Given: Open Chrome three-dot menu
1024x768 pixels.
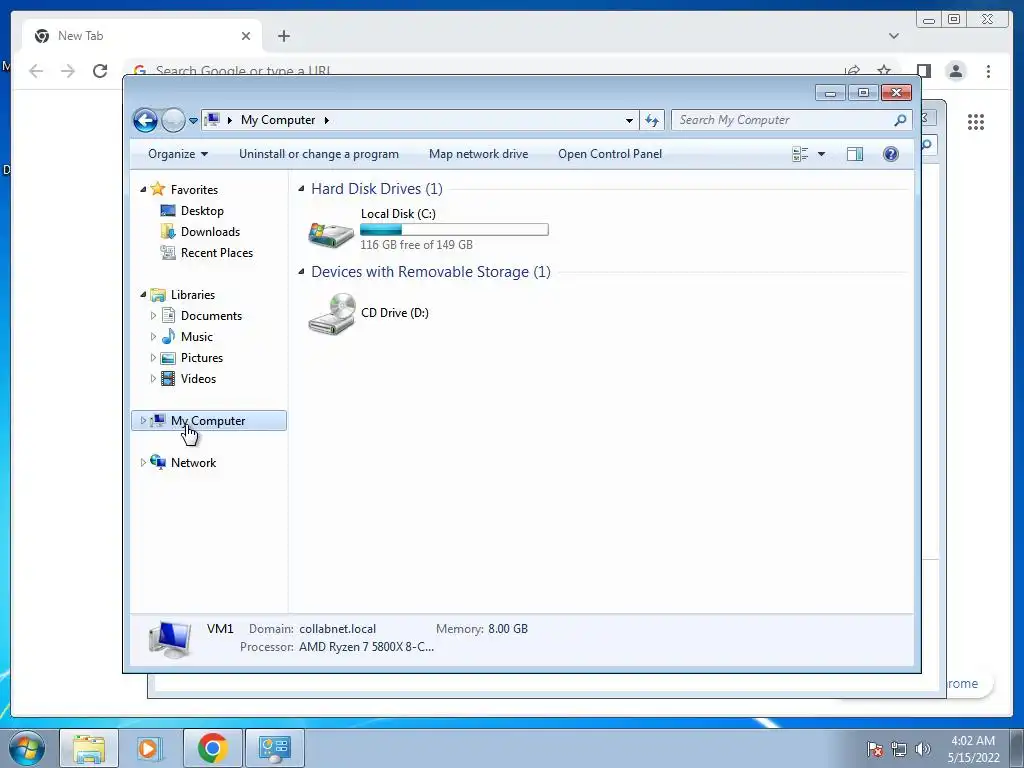Looking at the screenshot, I should coord(988,71).
